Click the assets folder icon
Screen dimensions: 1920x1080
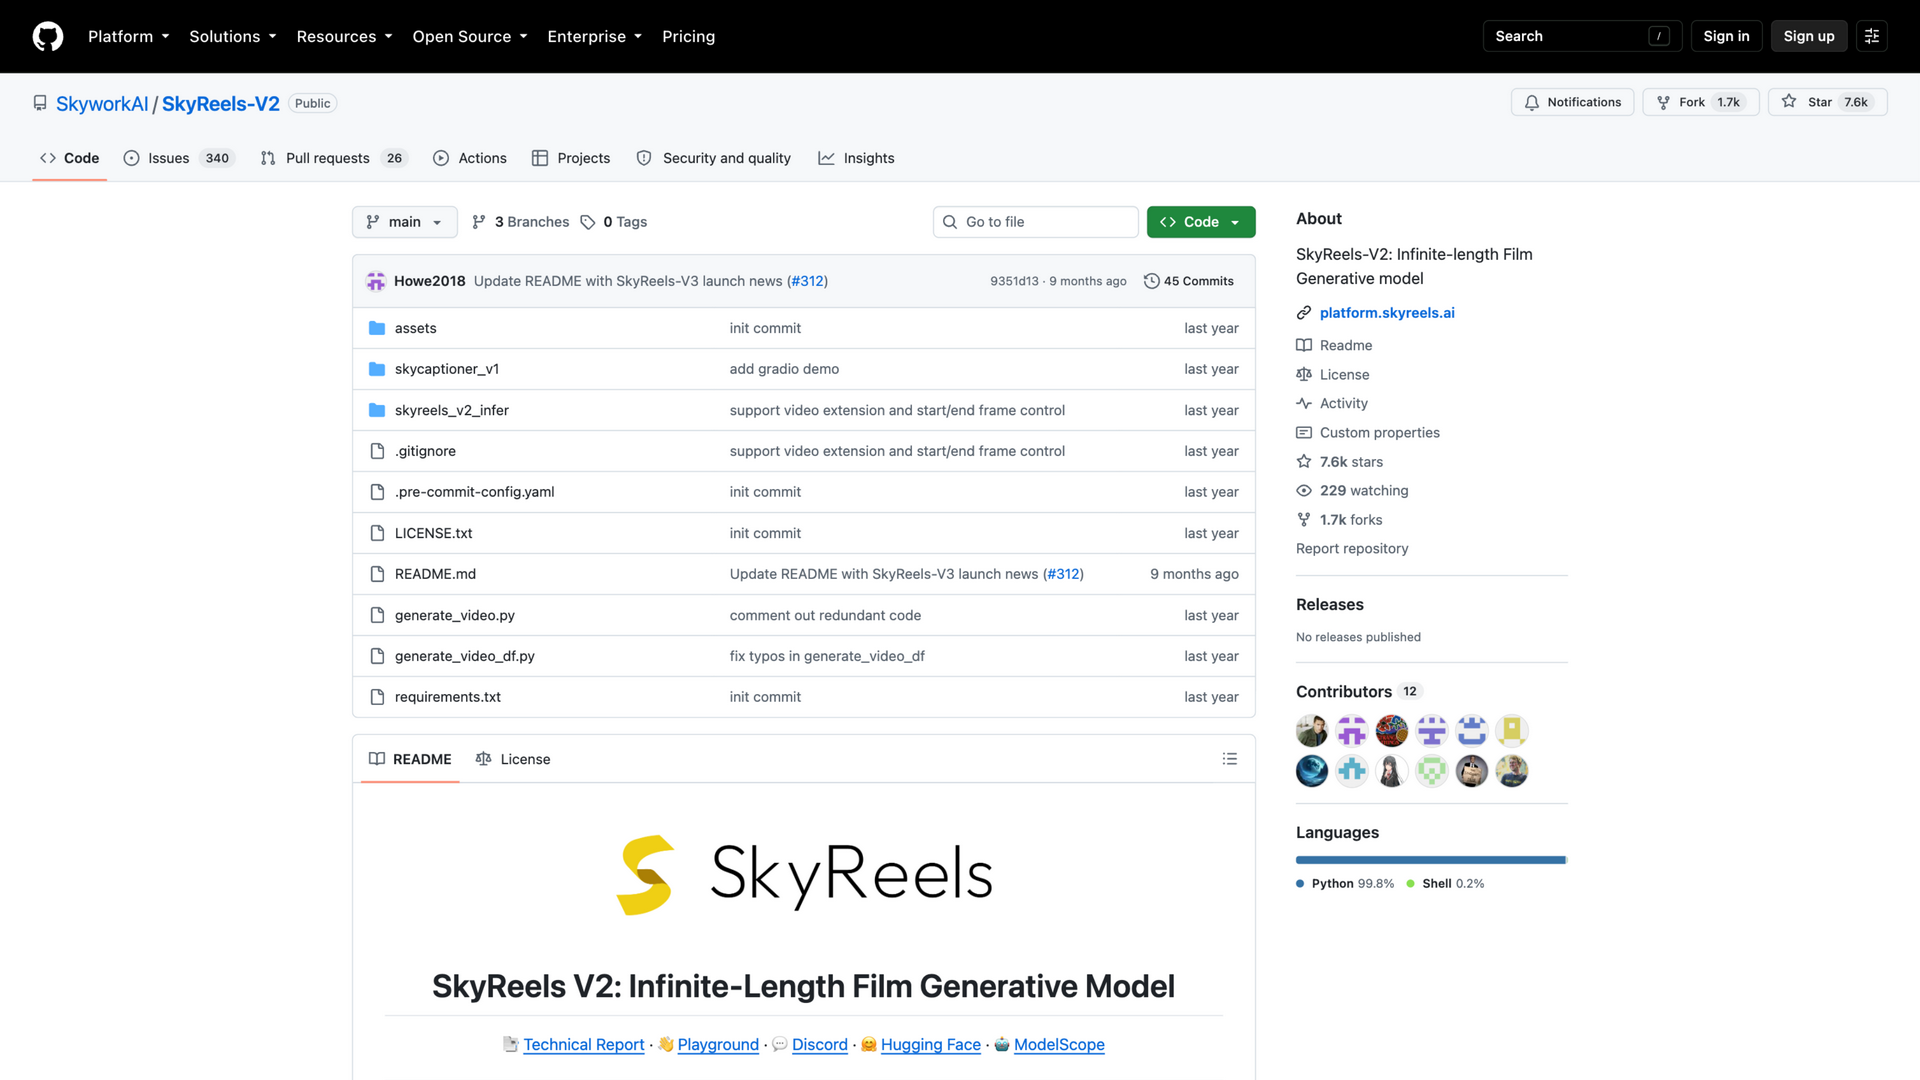click(x=377, y=328)
